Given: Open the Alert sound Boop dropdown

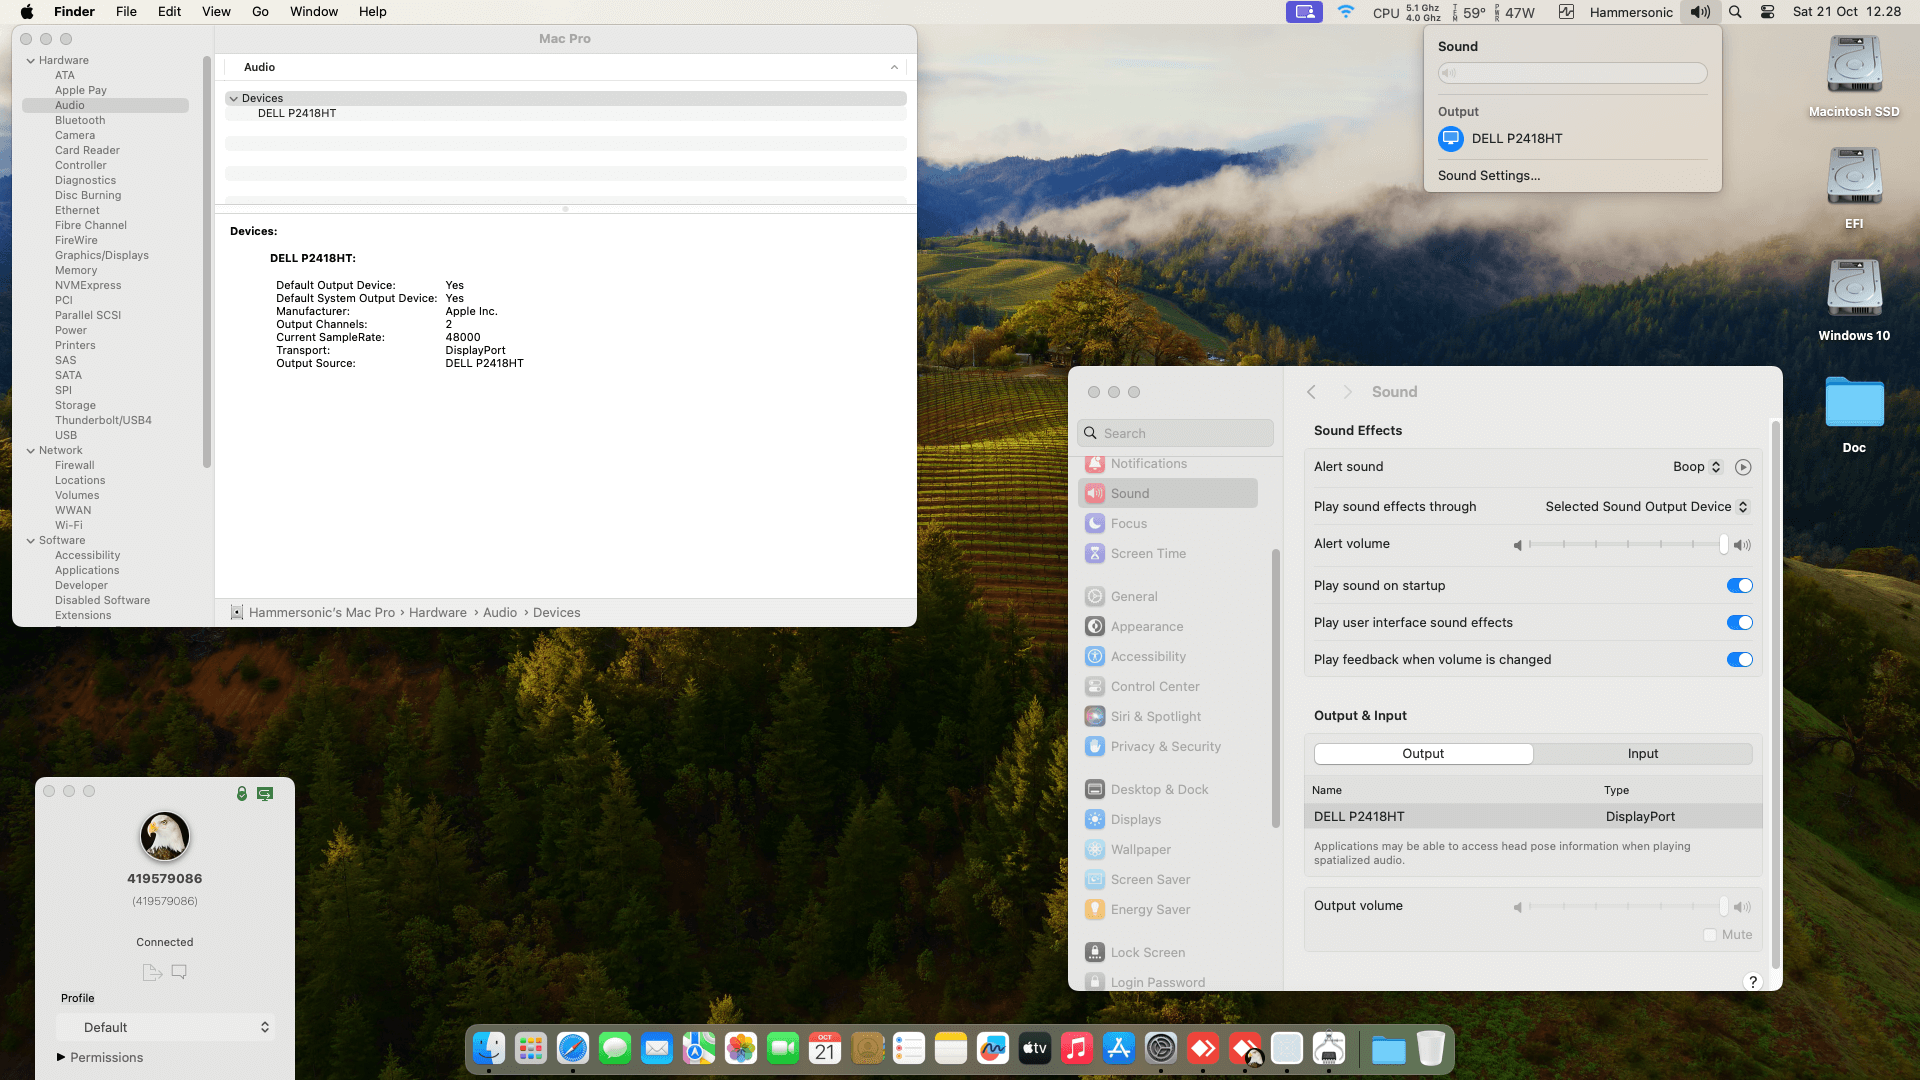Looking at the screenshot, I should click(x=1697, y=467).
